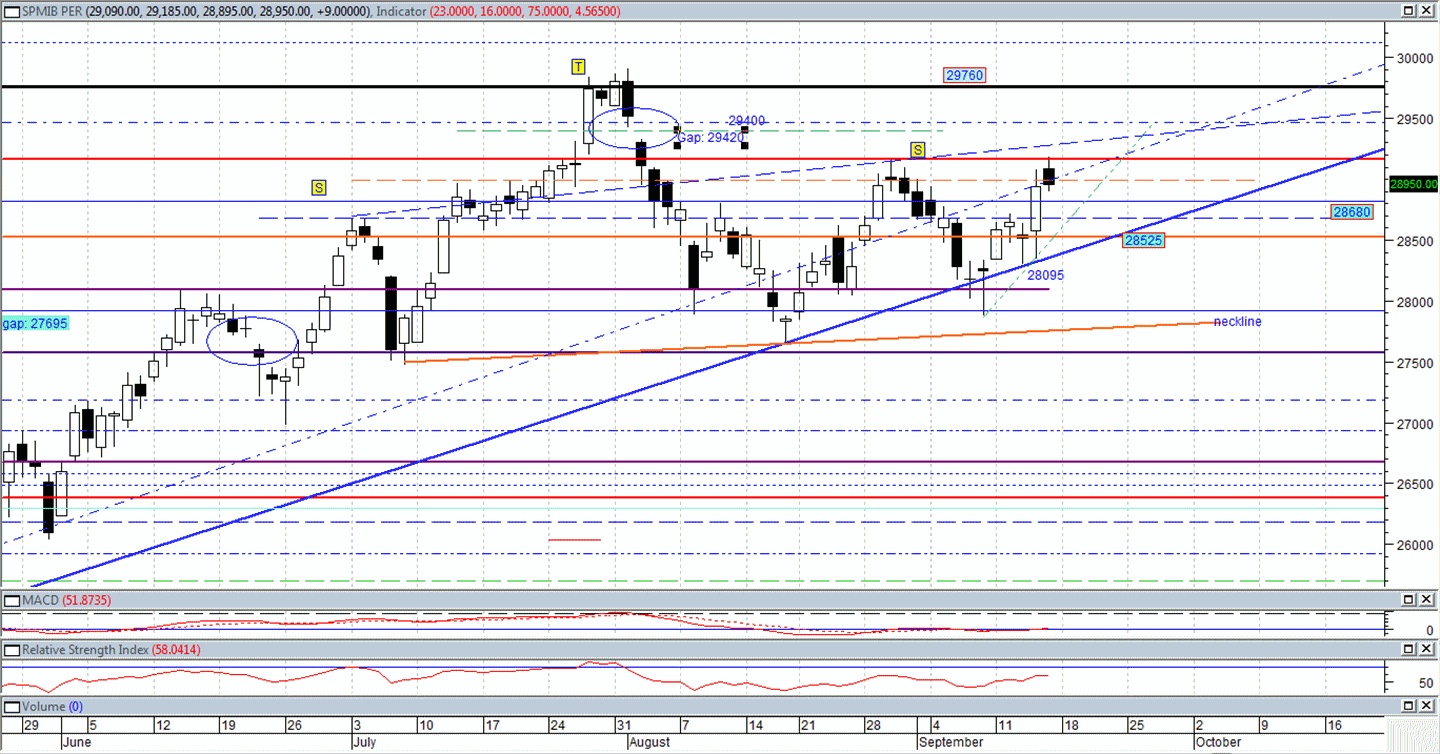1440x754 pixels.
Task: Close the SPMIB price chart panel
Action: 1428,10
